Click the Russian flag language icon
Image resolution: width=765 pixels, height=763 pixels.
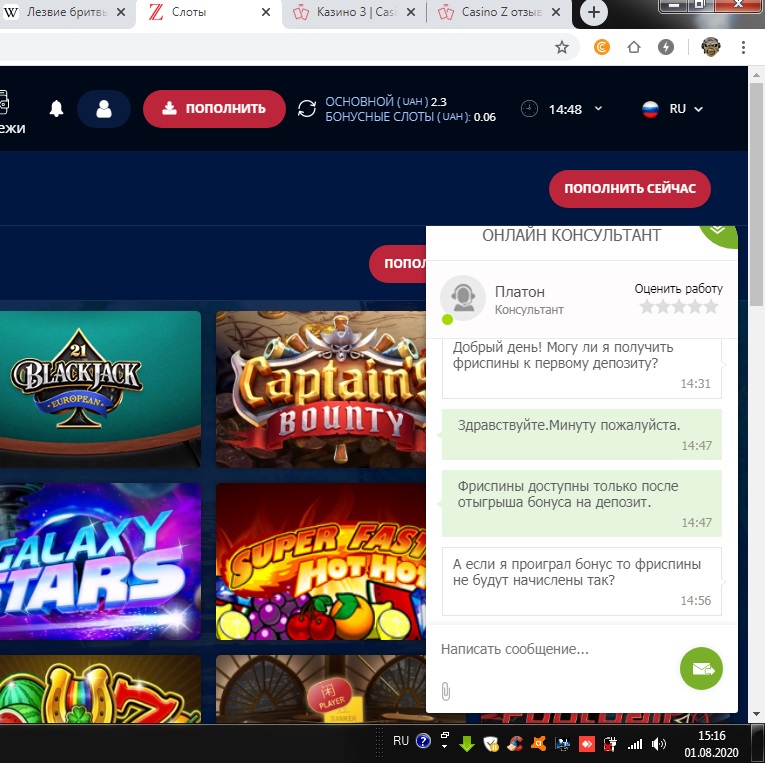click(x=650, y=109)
